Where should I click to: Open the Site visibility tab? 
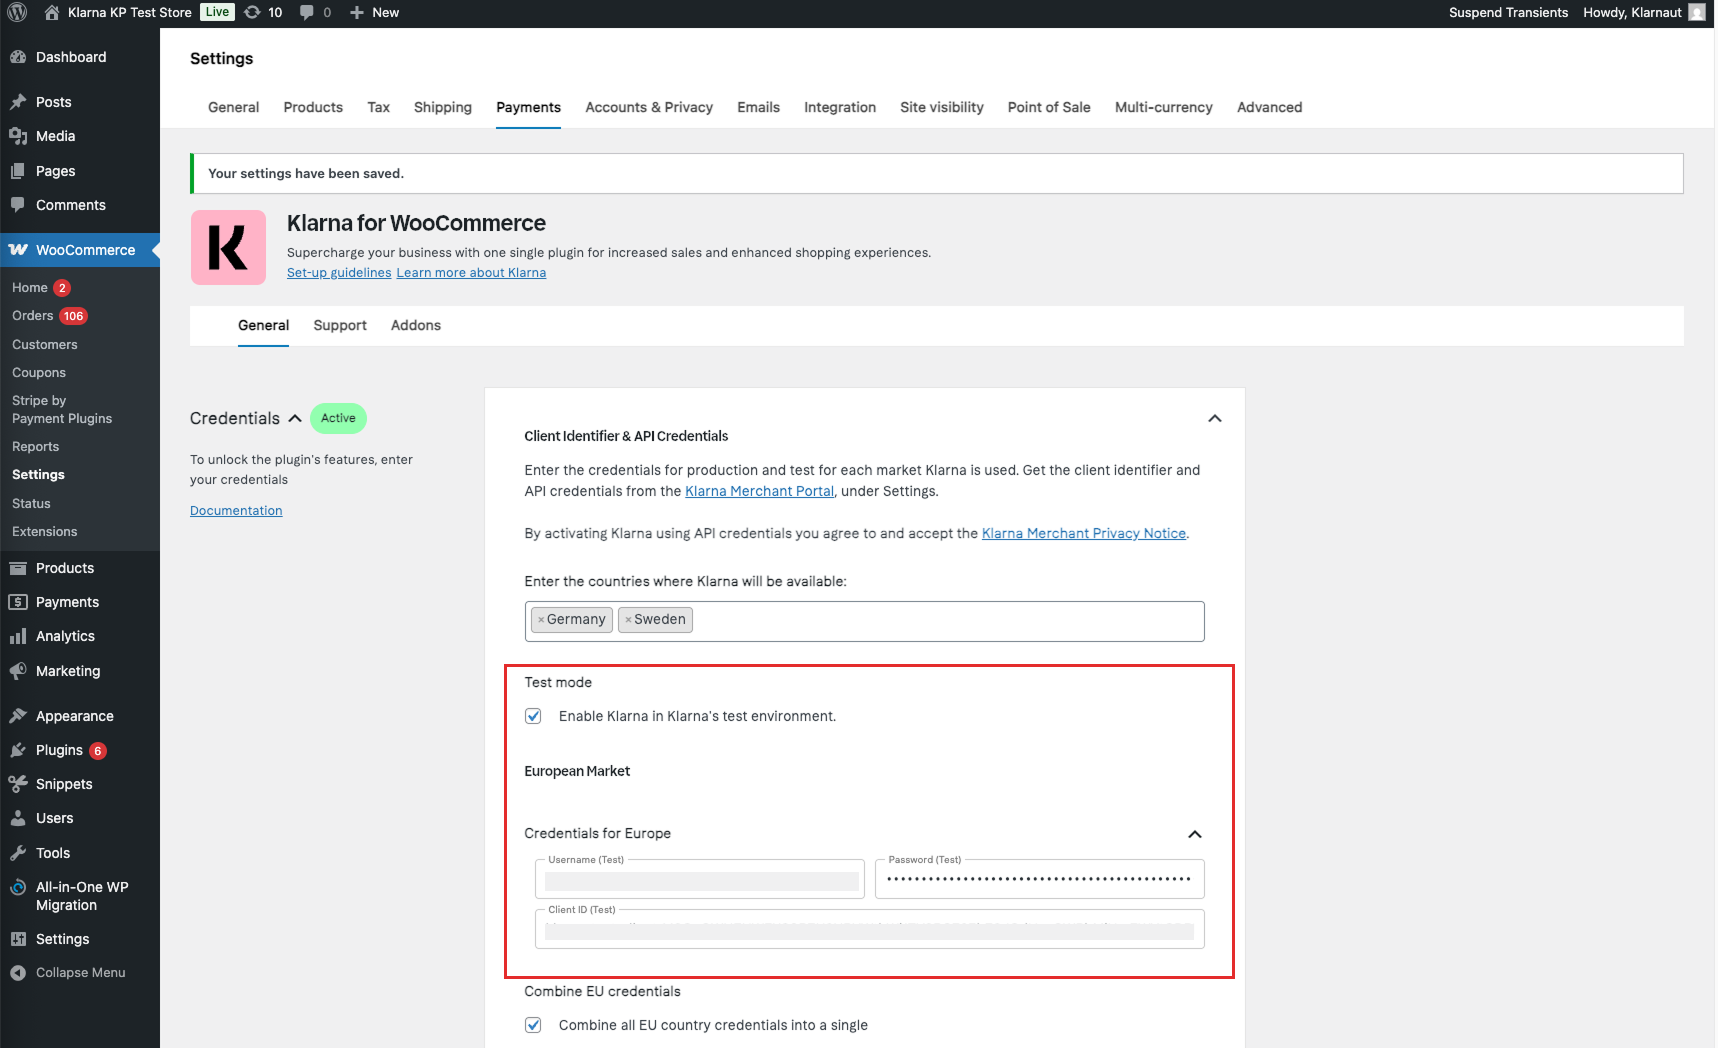941,107
